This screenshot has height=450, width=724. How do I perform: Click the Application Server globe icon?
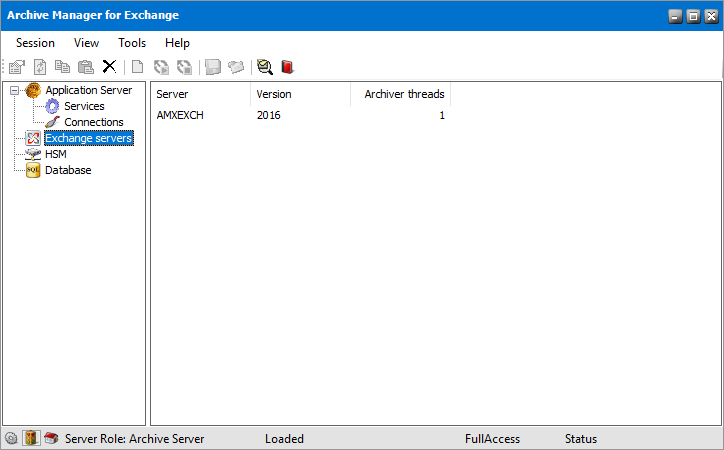click(x=33, y=90)
